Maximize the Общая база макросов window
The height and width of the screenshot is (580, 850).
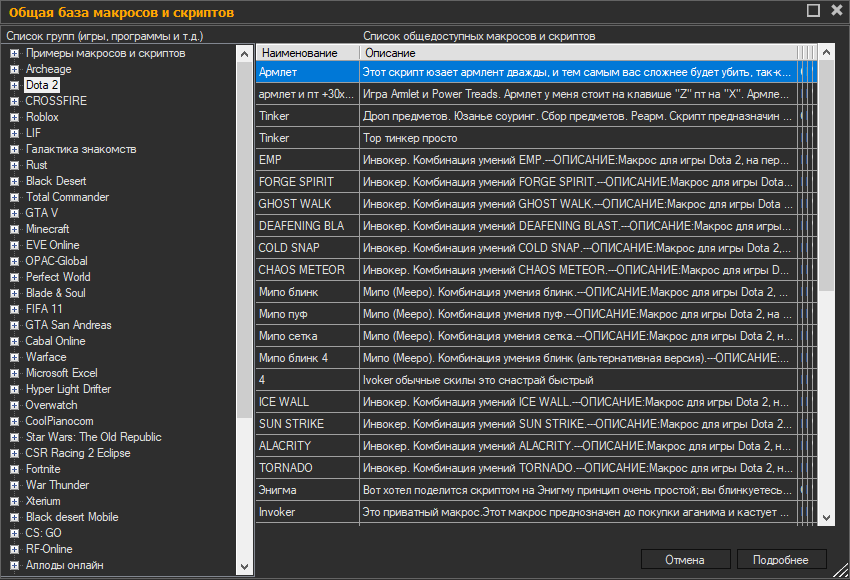coord(813,10)
